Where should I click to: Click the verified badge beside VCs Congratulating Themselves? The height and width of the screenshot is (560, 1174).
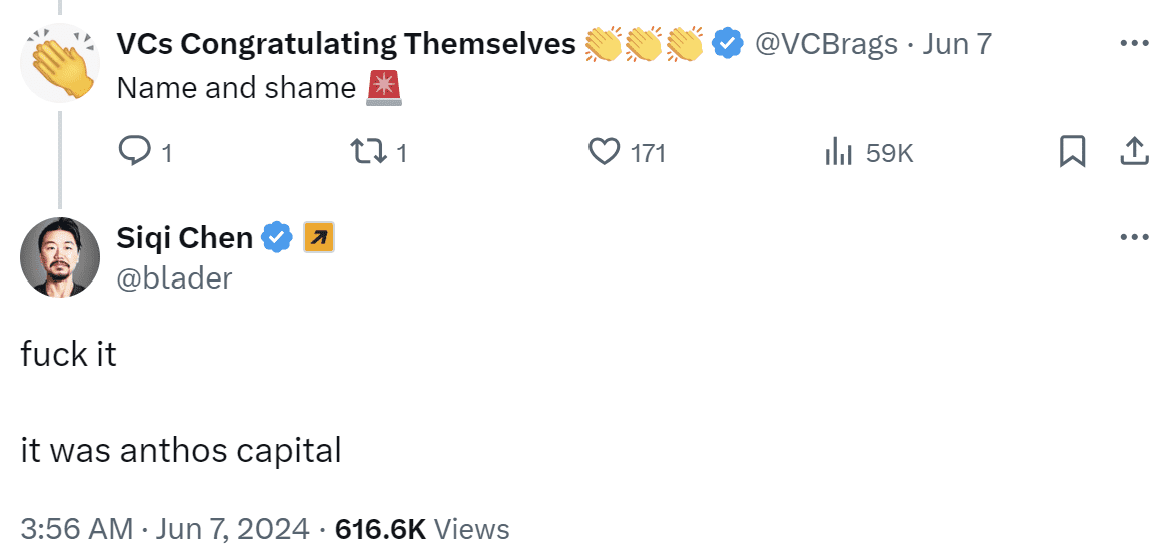pos(727,44)
